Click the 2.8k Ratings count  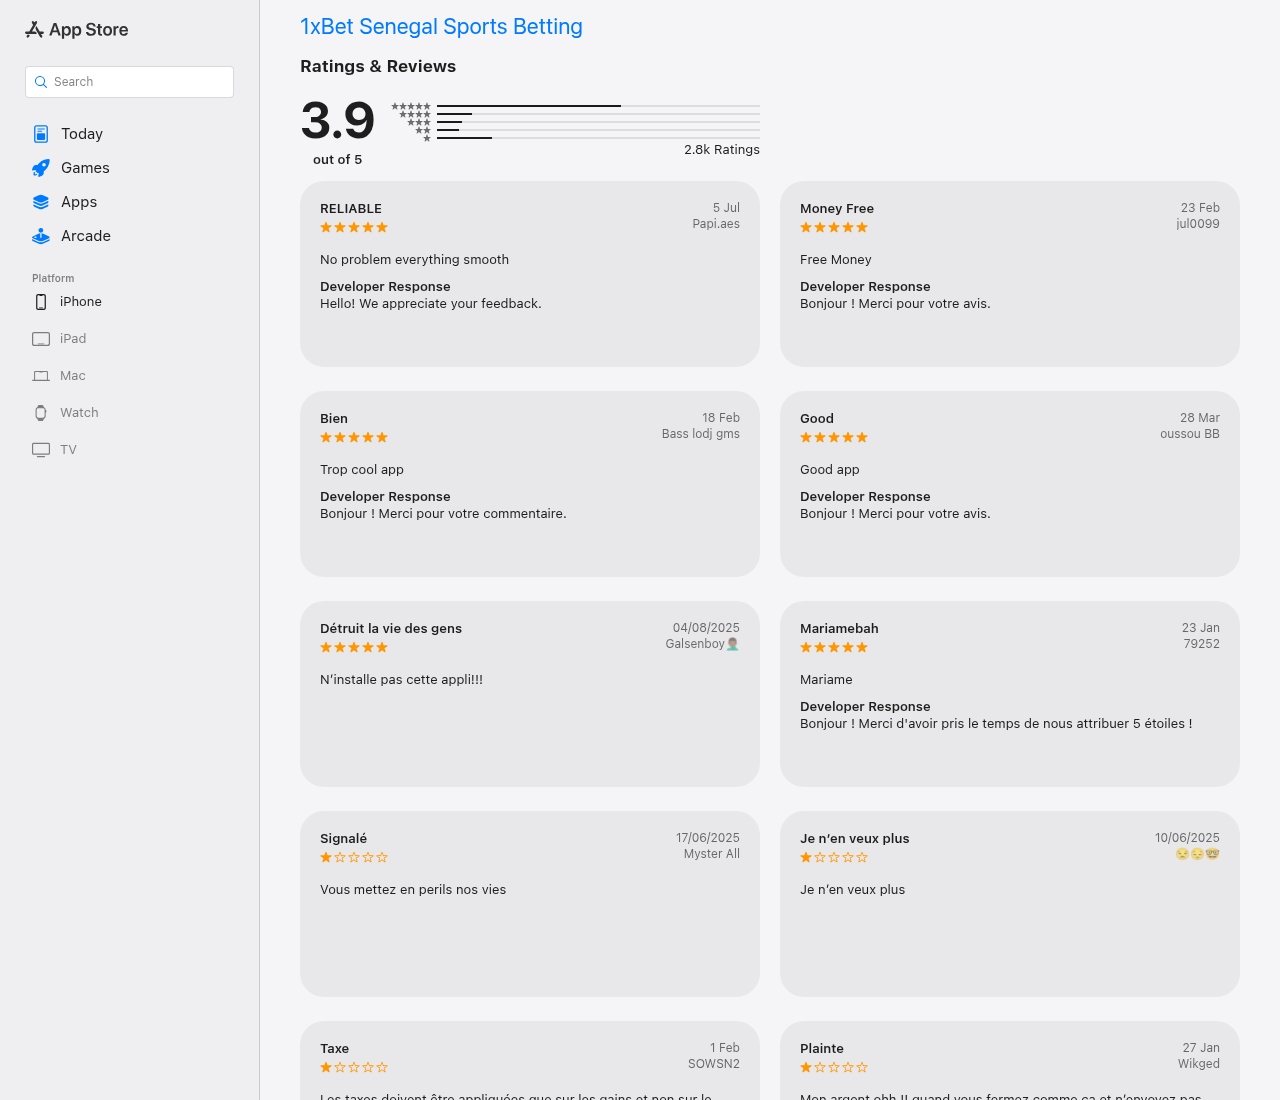click(x=722, y=150)
